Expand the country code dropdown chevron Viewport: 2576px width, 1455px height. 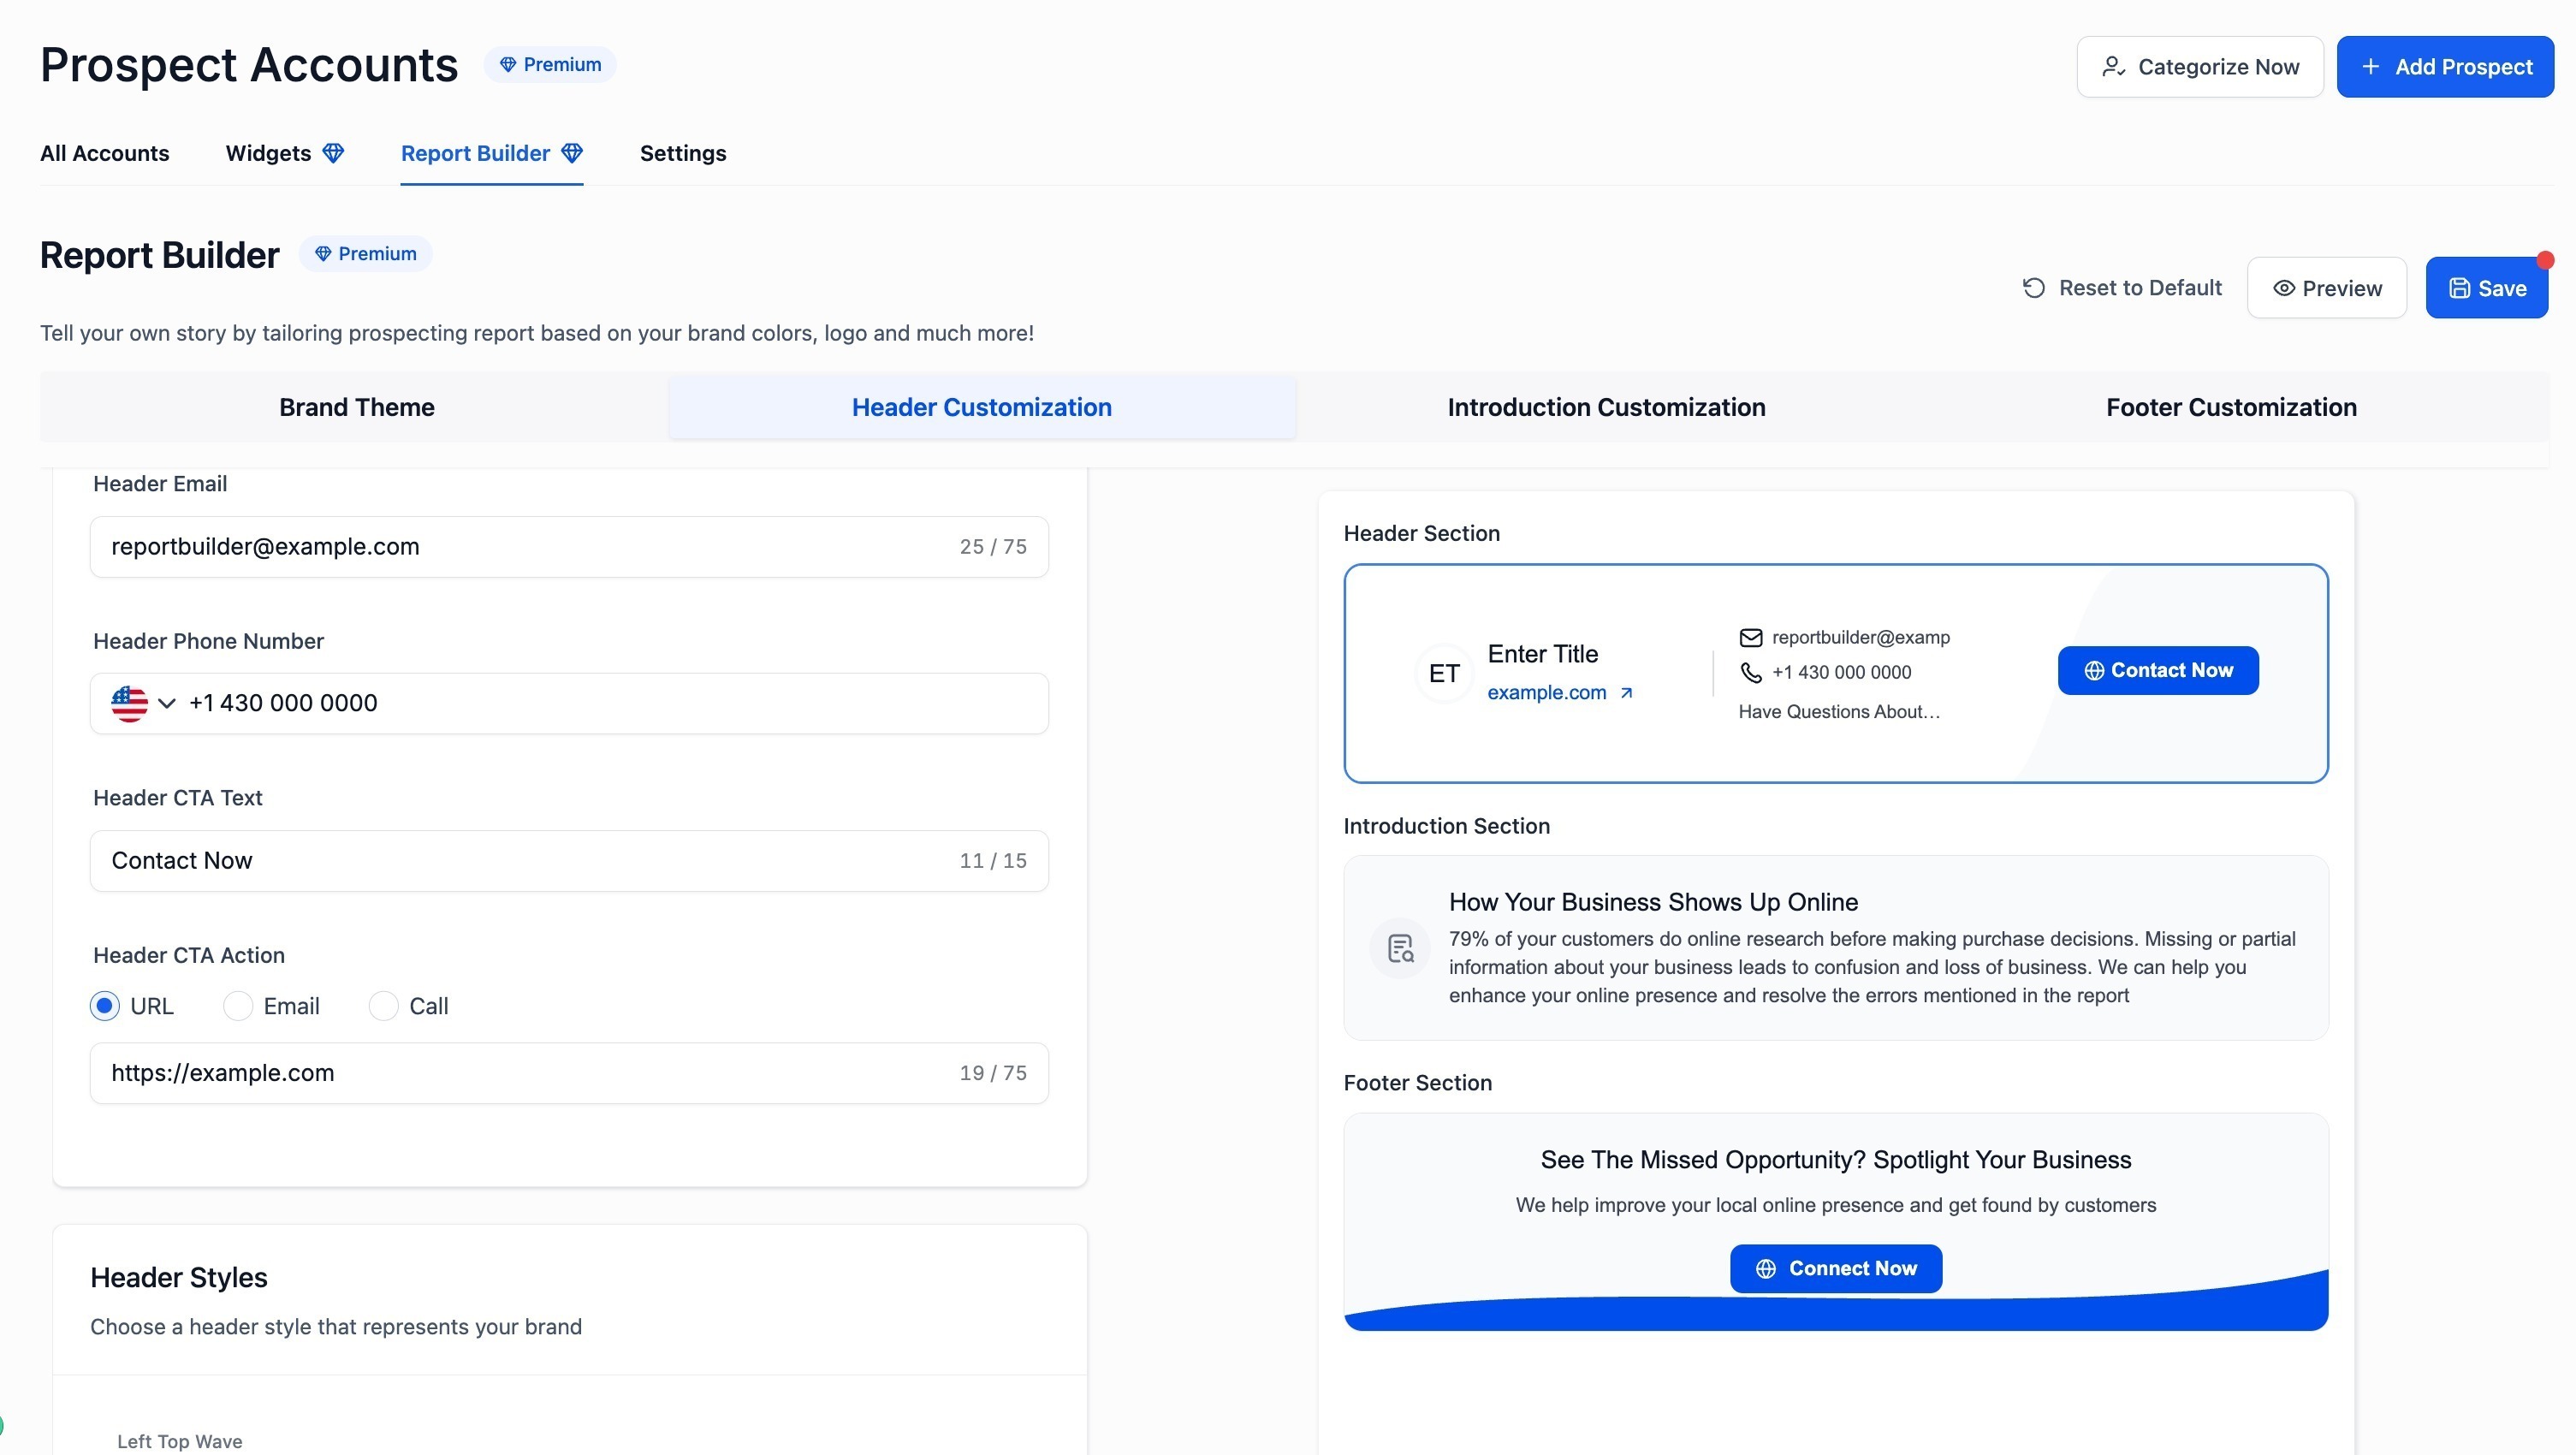(167, 703)
